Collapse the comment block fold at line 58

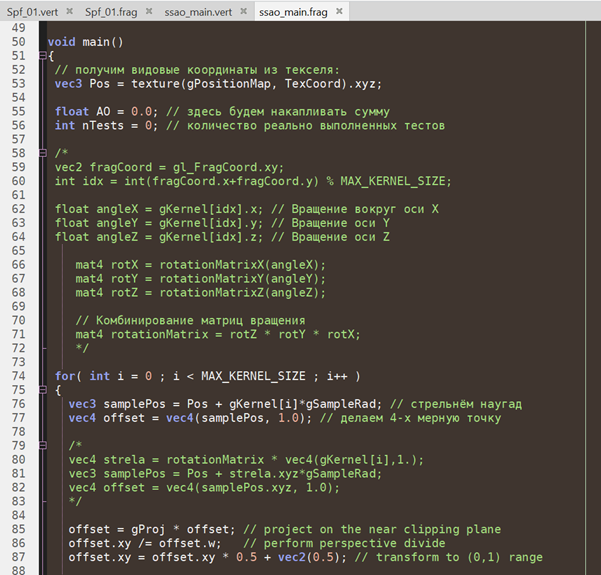[x=42, y=152]
